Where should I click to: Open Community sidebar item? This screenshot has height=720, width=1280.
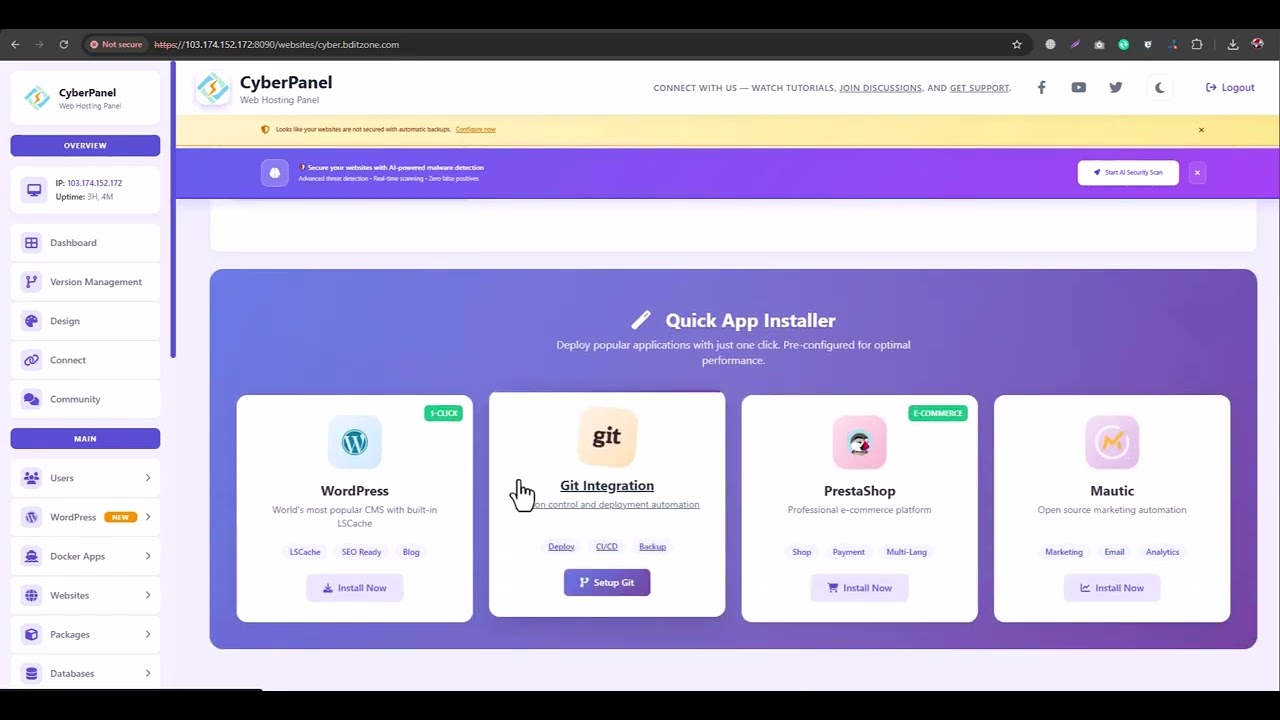85,399
